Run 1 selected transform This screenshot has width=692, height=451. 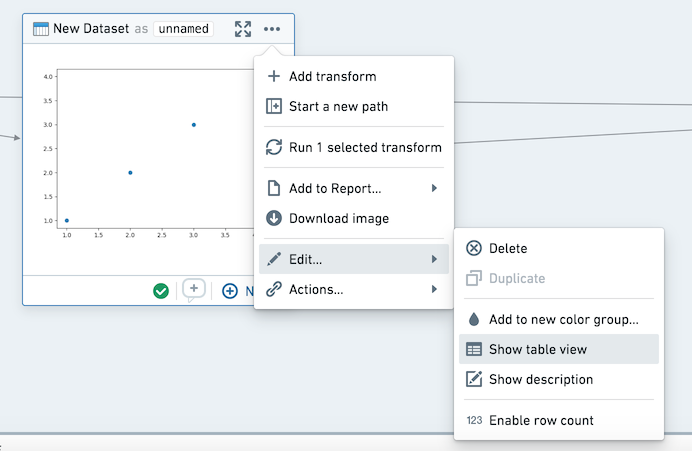click(x=354, y=147)
